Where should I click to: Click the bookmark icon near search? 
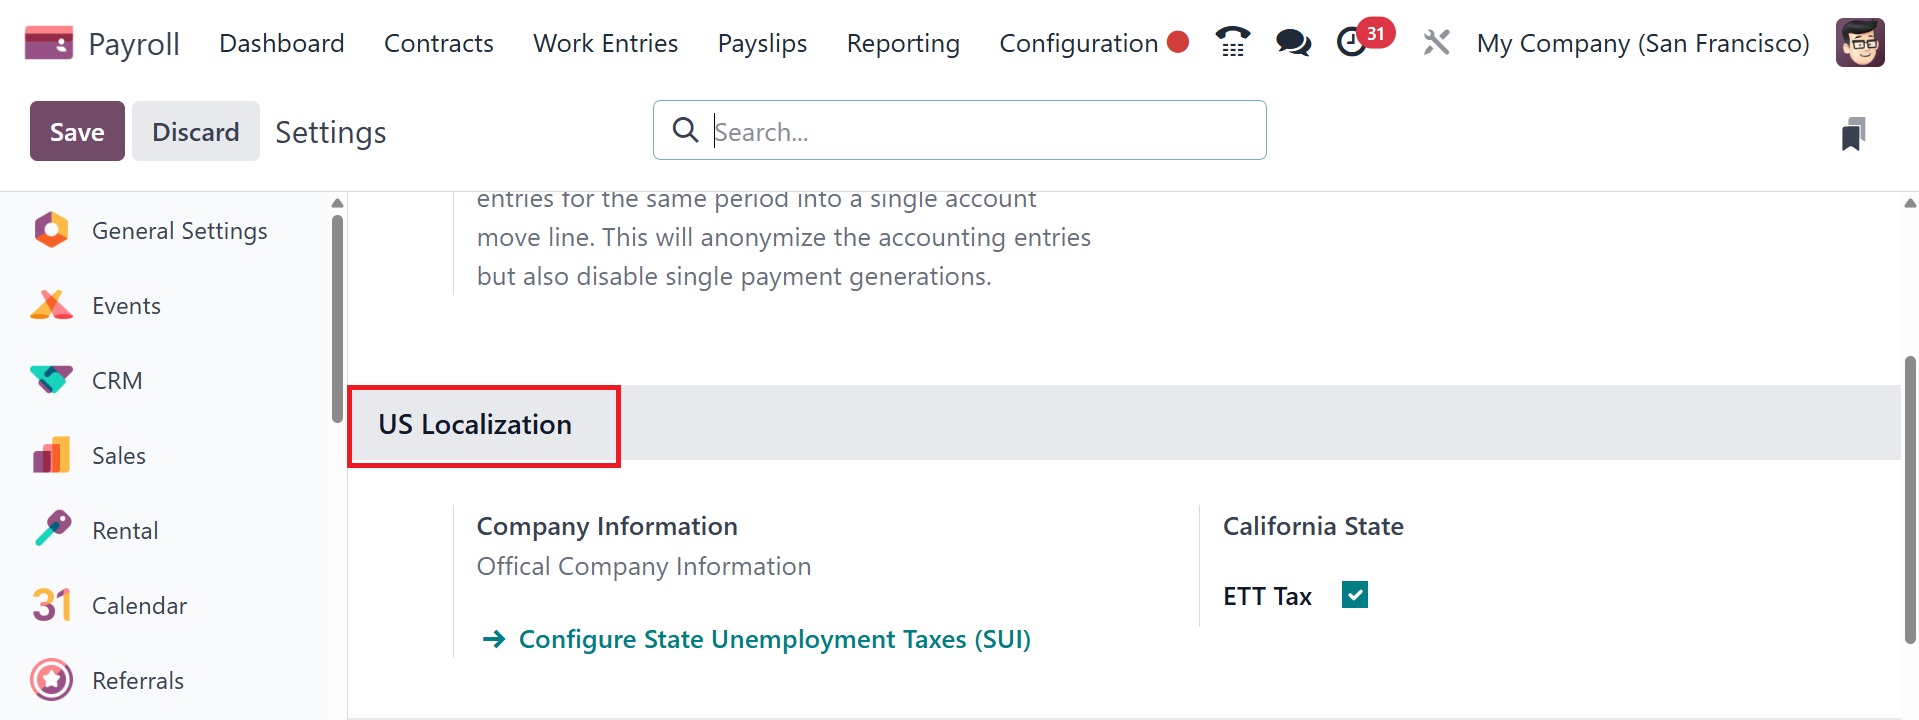[x=1853, y=134]
